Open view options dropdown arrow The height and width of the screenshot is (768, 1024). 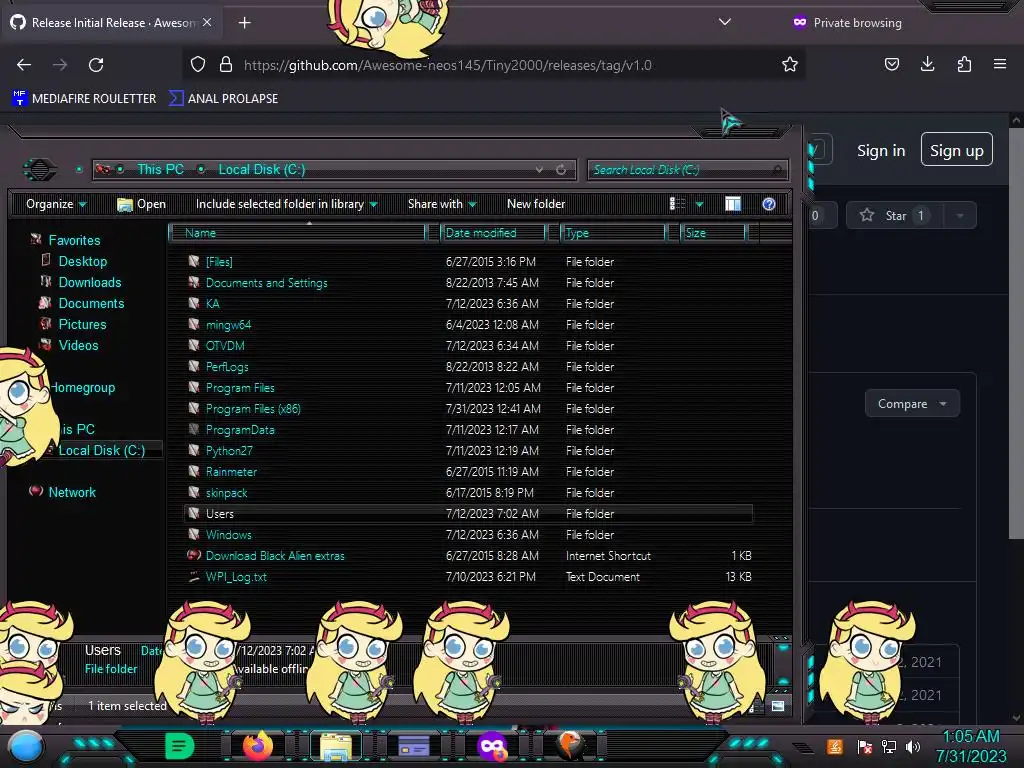coord(699,204)
